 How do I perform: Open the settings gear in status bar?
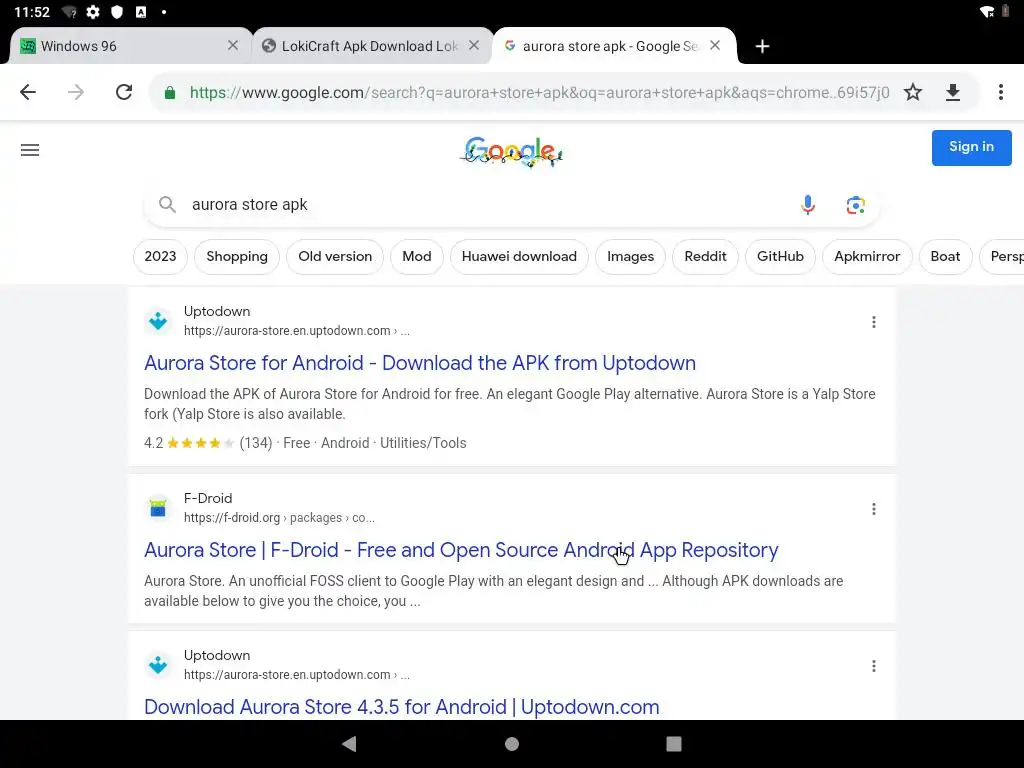click(93, 12)
